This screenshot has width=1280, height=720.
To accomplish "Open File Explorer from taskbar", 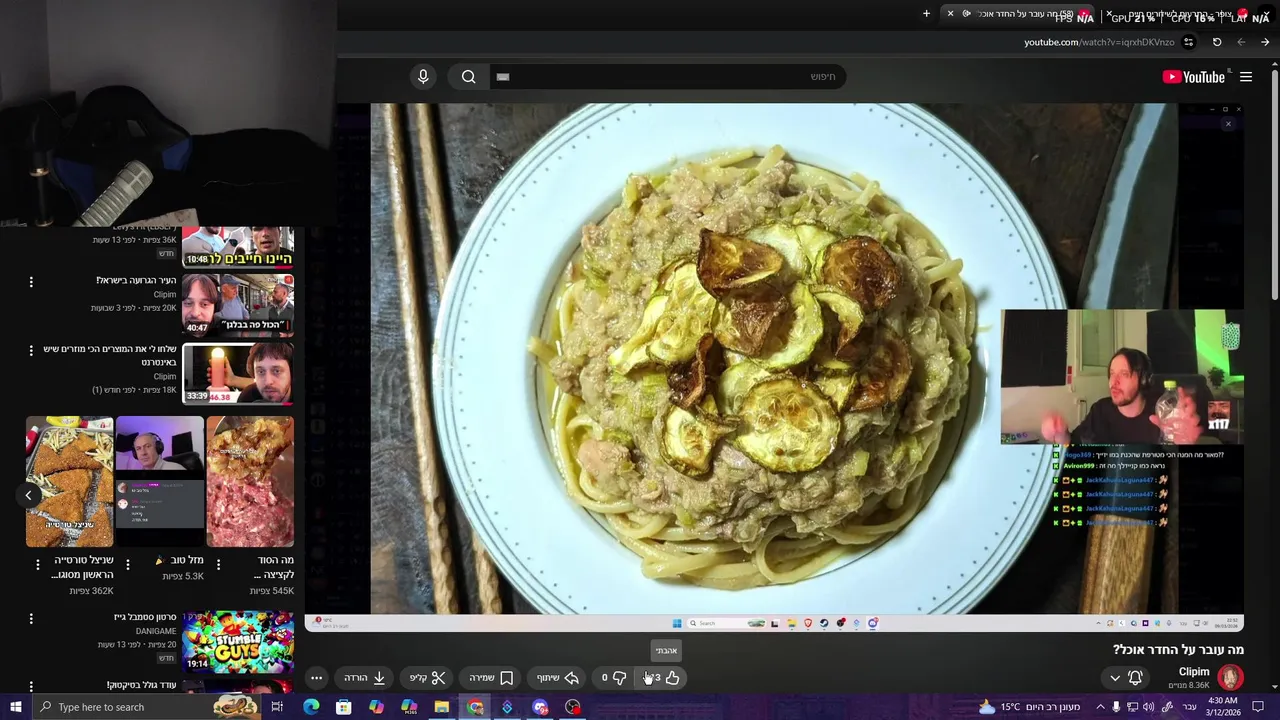I will tap(442, 707).
